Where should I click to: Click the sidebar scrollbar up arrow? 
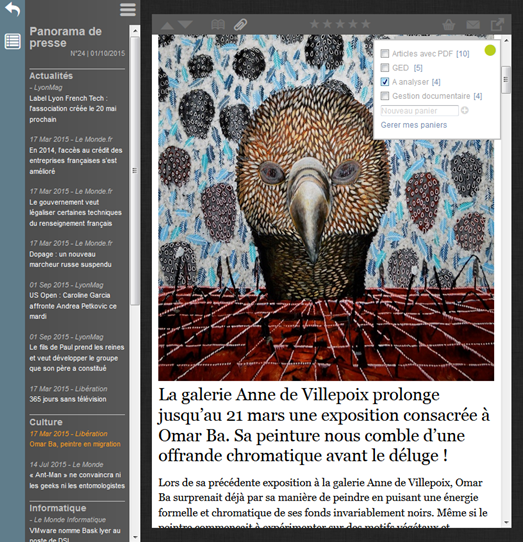tap(135, 30)
